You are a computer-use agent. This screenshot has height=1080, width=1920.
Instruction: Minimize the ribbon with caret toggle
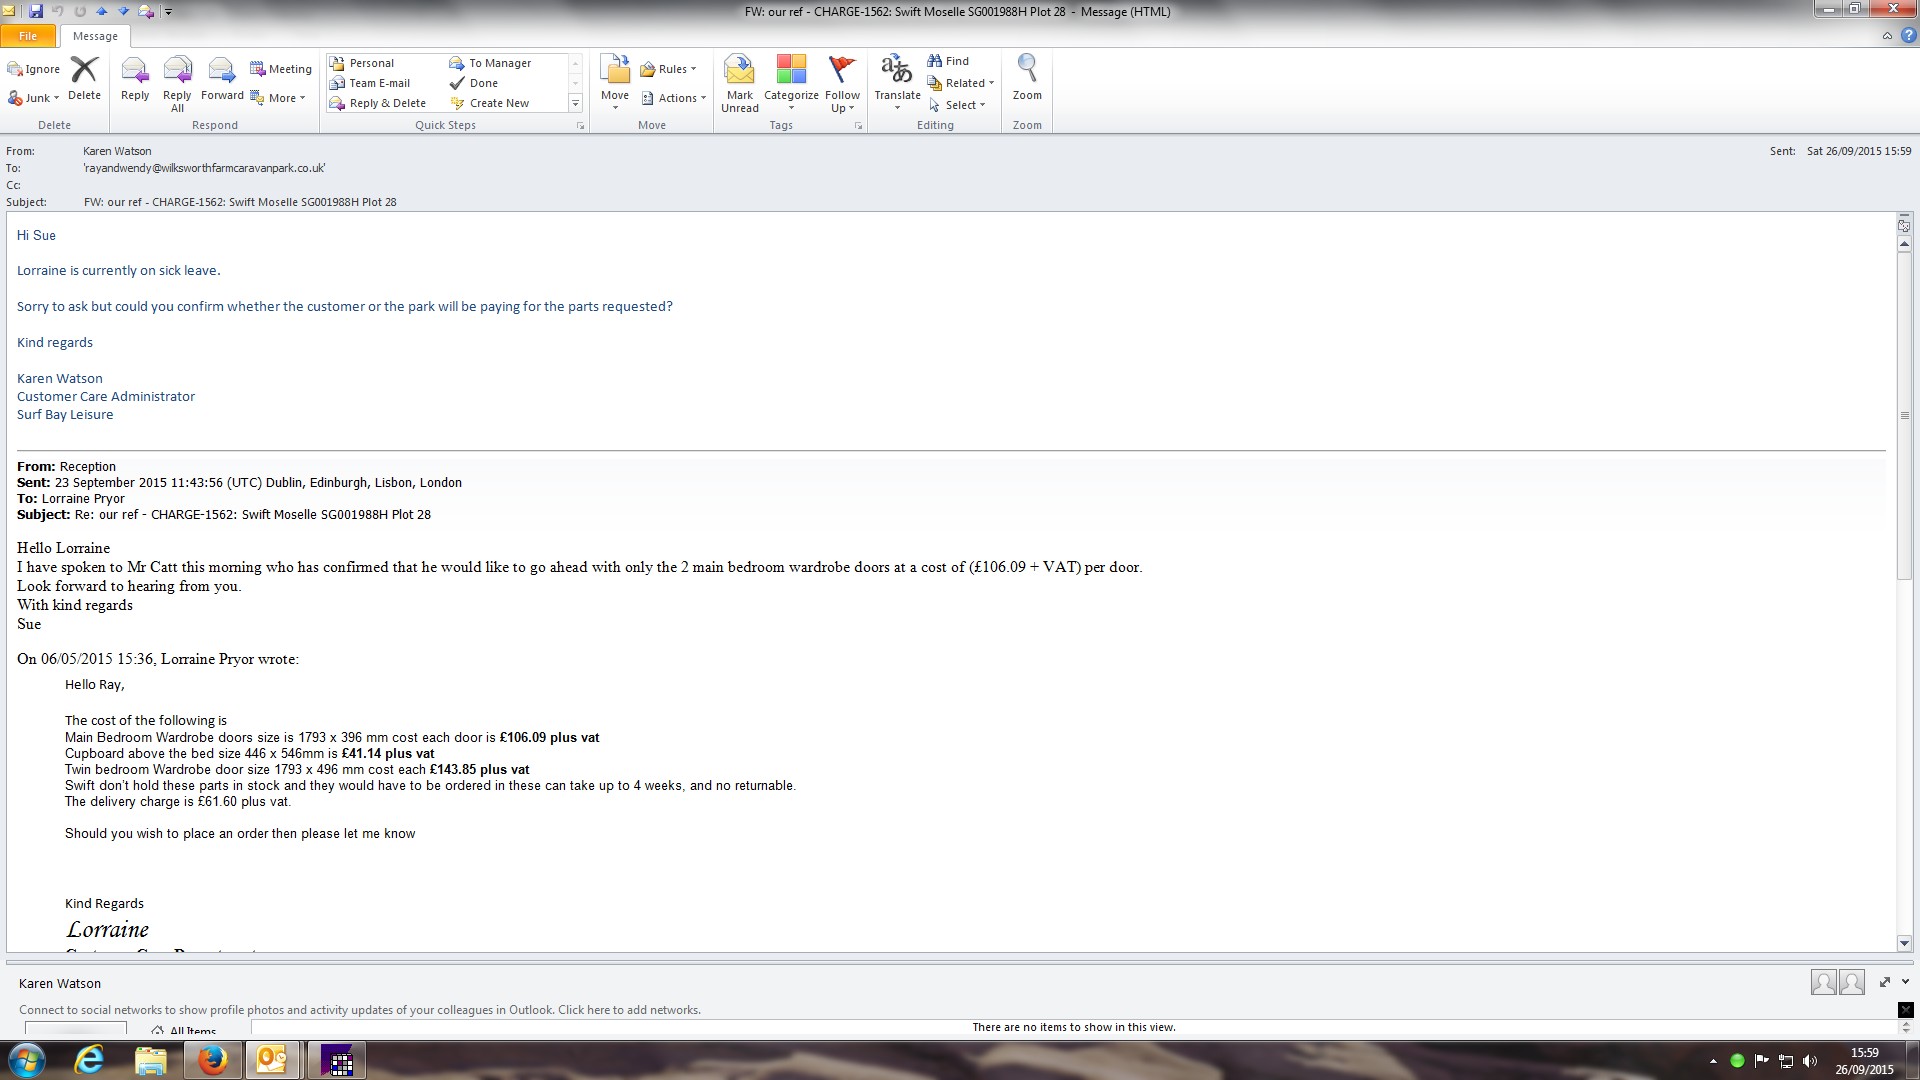click(1887, 36)
